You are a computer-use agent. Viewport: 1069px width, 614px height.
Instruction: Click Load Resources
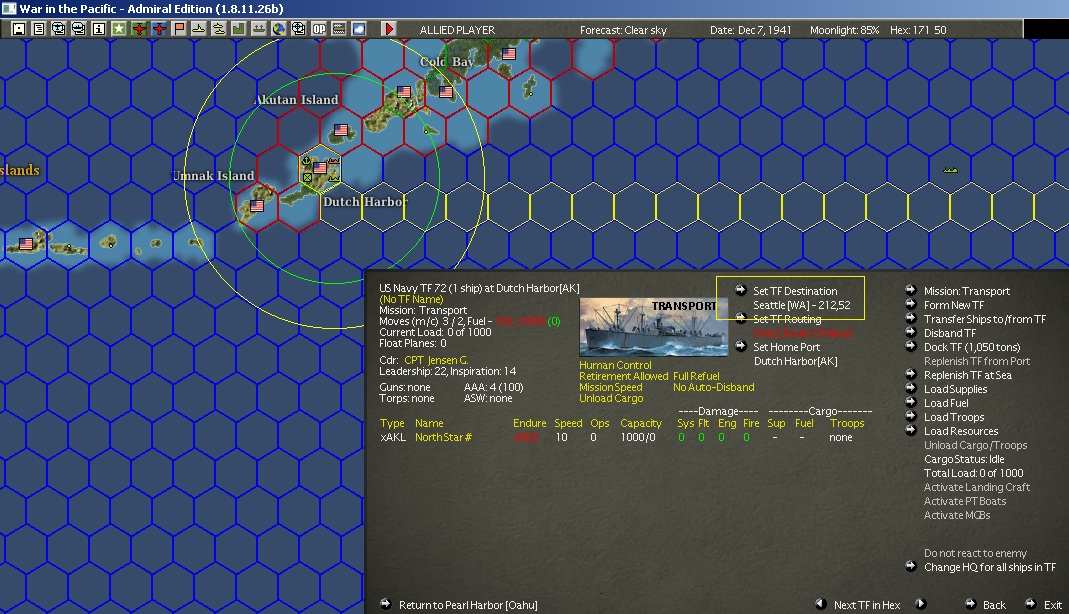pyautogui.click(x=961, y=431)
